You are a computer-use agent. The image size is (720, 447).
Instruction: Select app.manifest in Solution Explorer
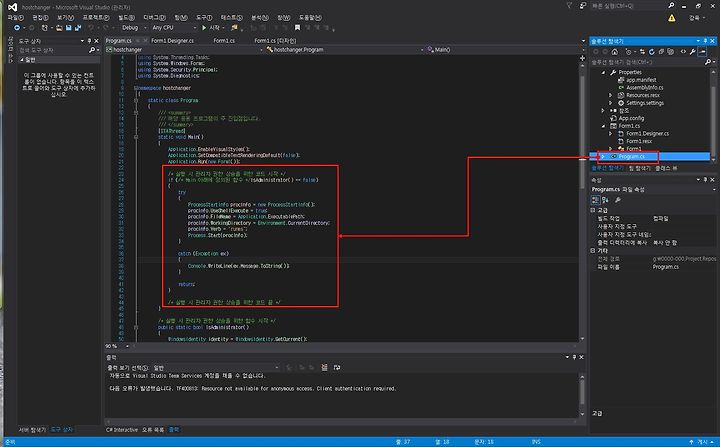(x=641, y=80)
